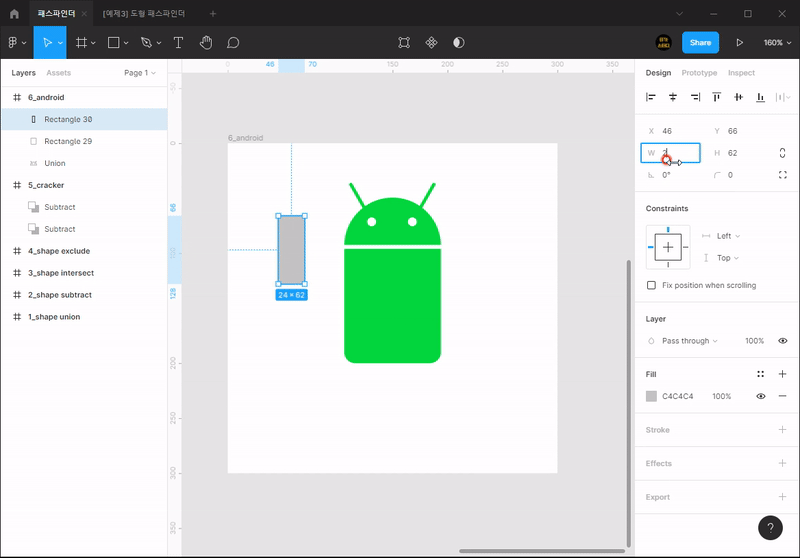Toggle fill visibility eye icon
Image resolution: width=800 pixels, height=558 pixels.
[760, 396]
